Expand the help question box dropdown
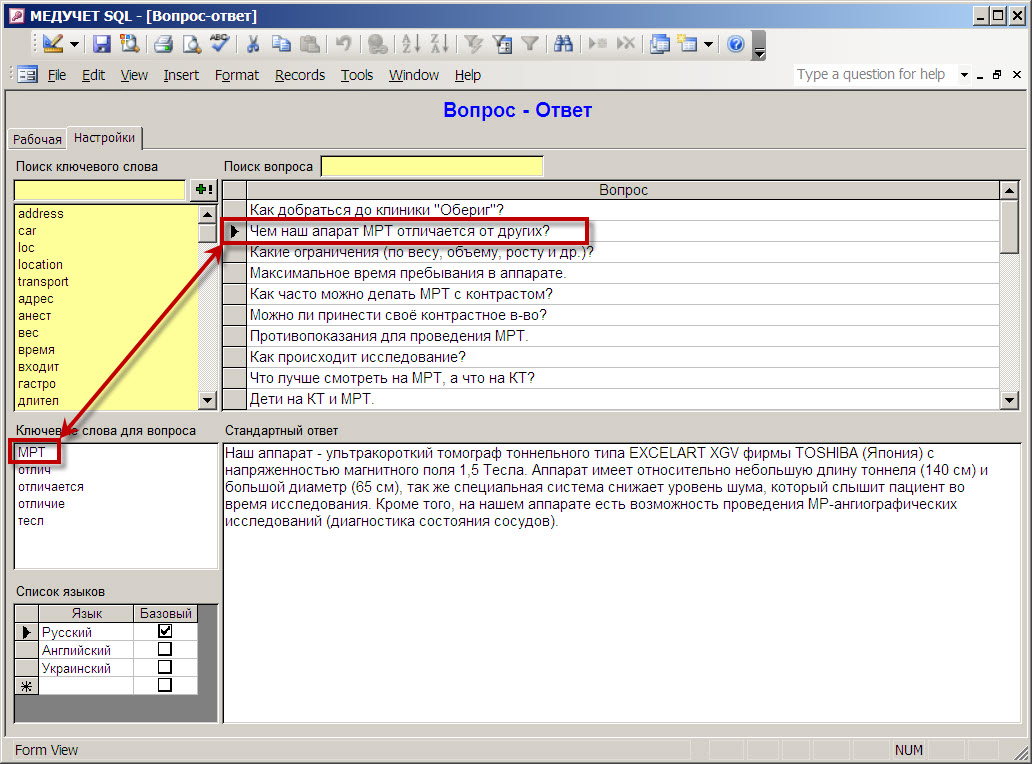 pyautogui.click(x=965, y=75)
